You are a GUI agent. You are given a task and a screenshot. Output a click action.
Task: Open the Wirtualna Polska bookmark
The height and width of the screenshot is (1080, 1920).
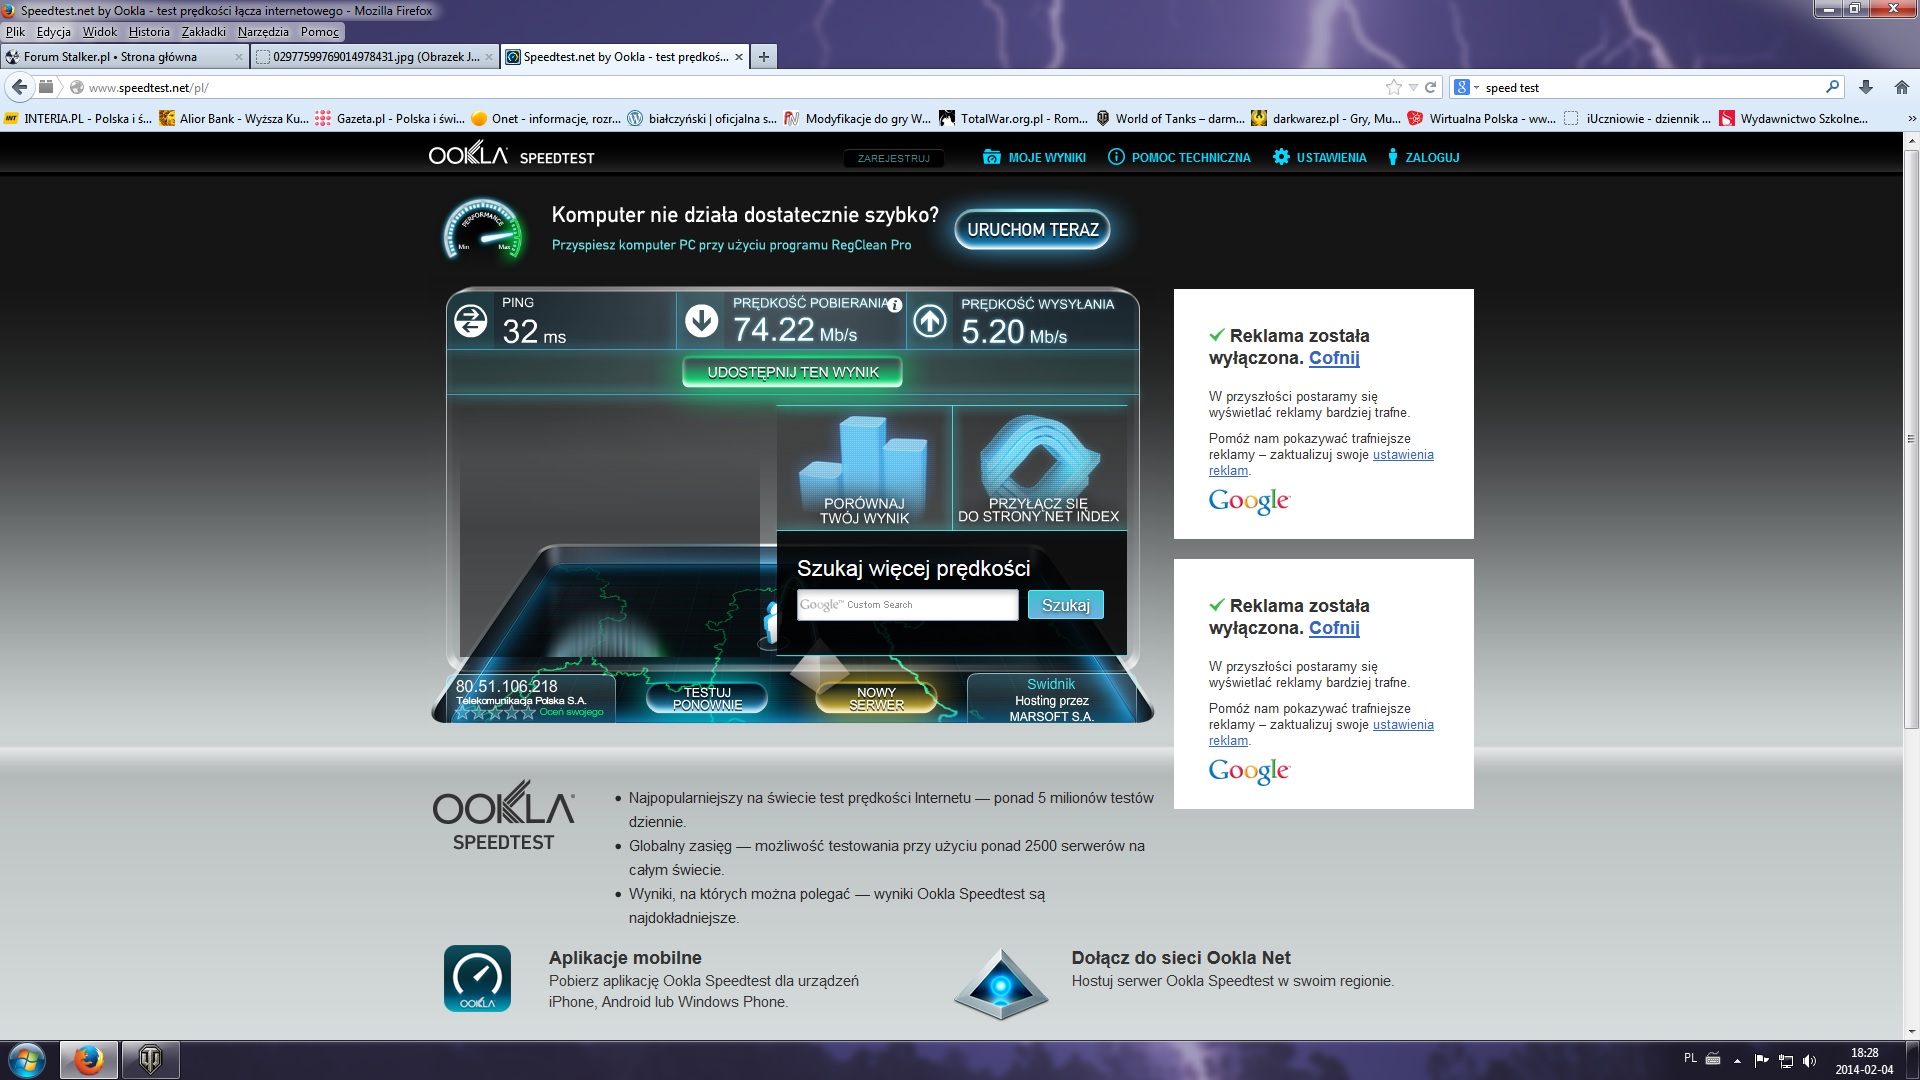point(1481,118)
